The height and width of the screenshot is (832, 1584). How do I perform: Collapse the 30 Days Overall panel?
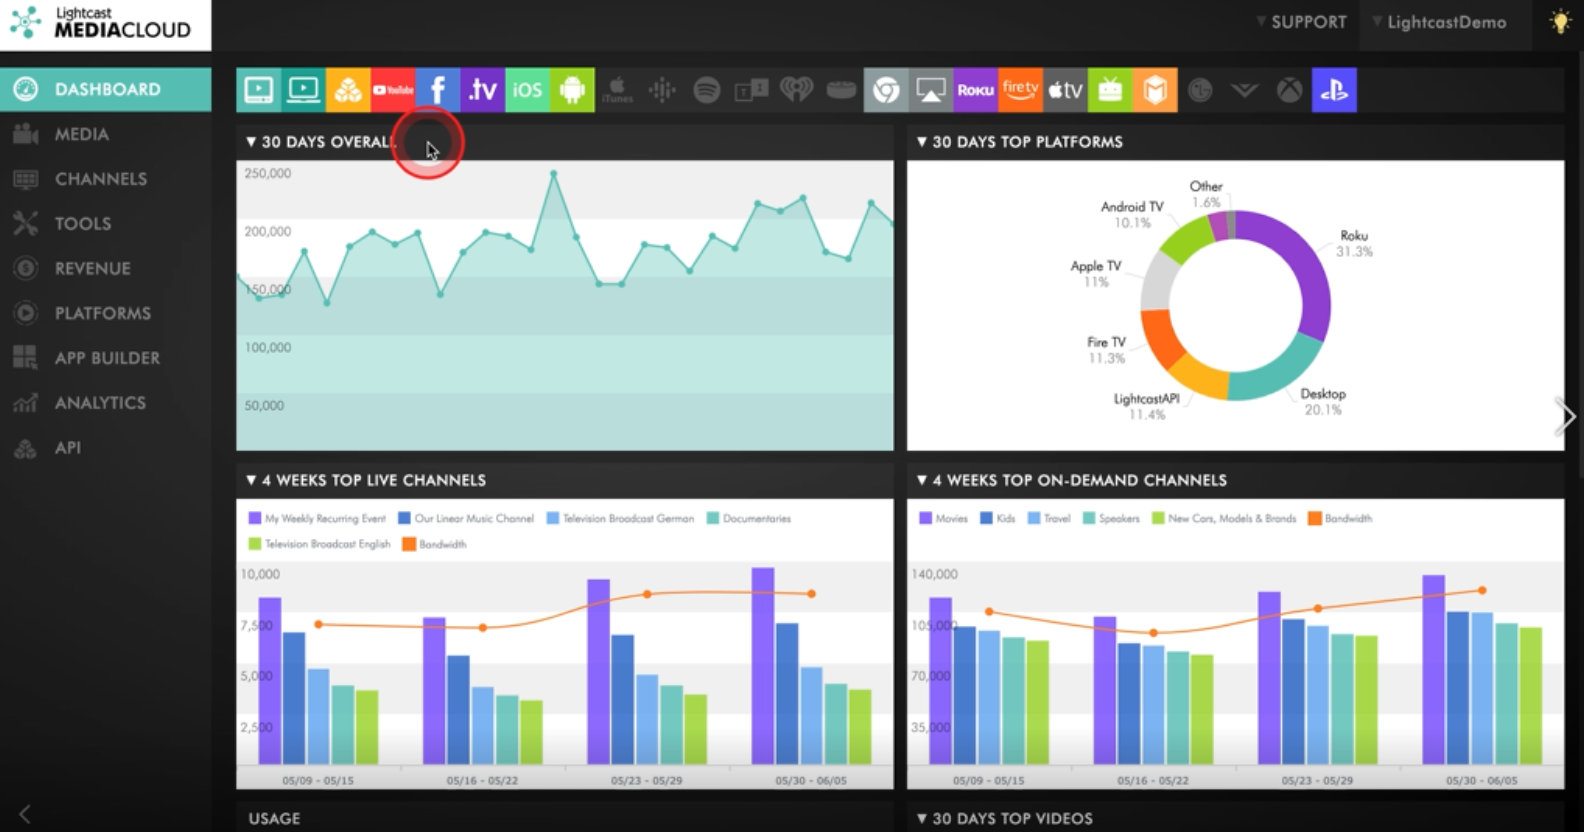[251, 142]
